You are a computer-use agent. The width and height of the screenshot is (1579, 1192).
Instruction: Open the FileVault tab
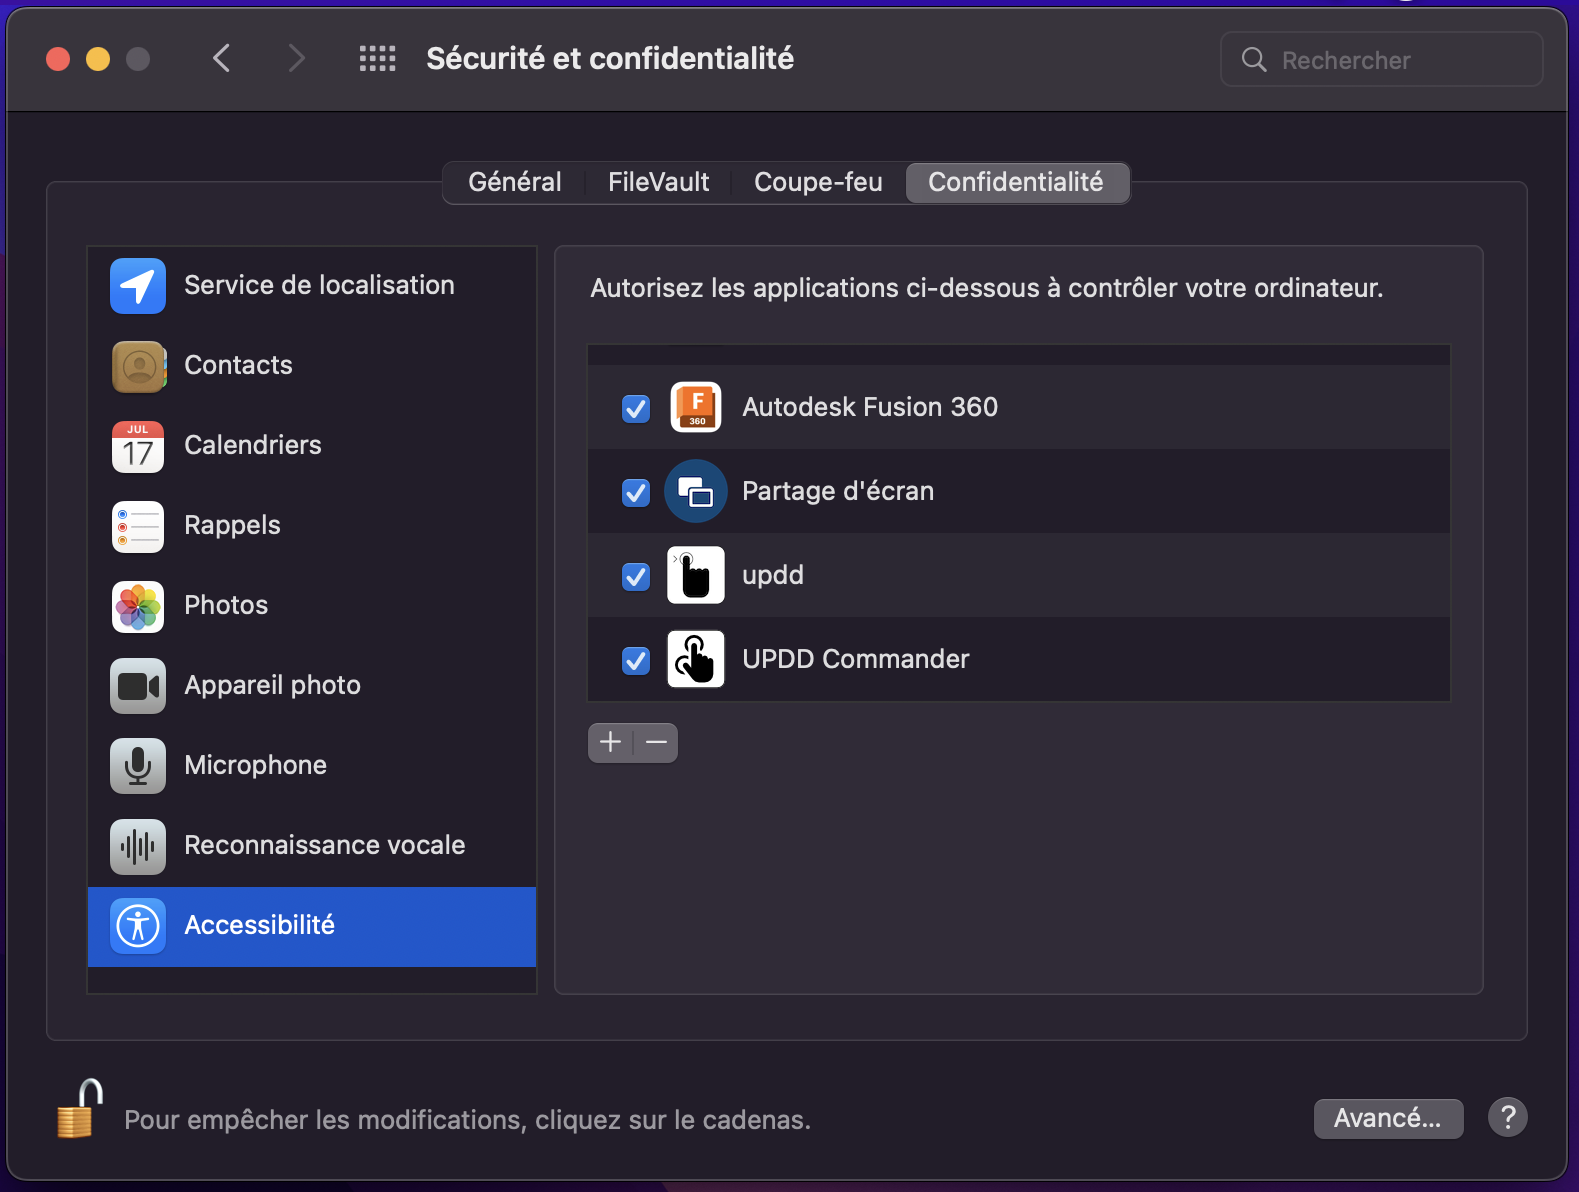click(659, 183)
